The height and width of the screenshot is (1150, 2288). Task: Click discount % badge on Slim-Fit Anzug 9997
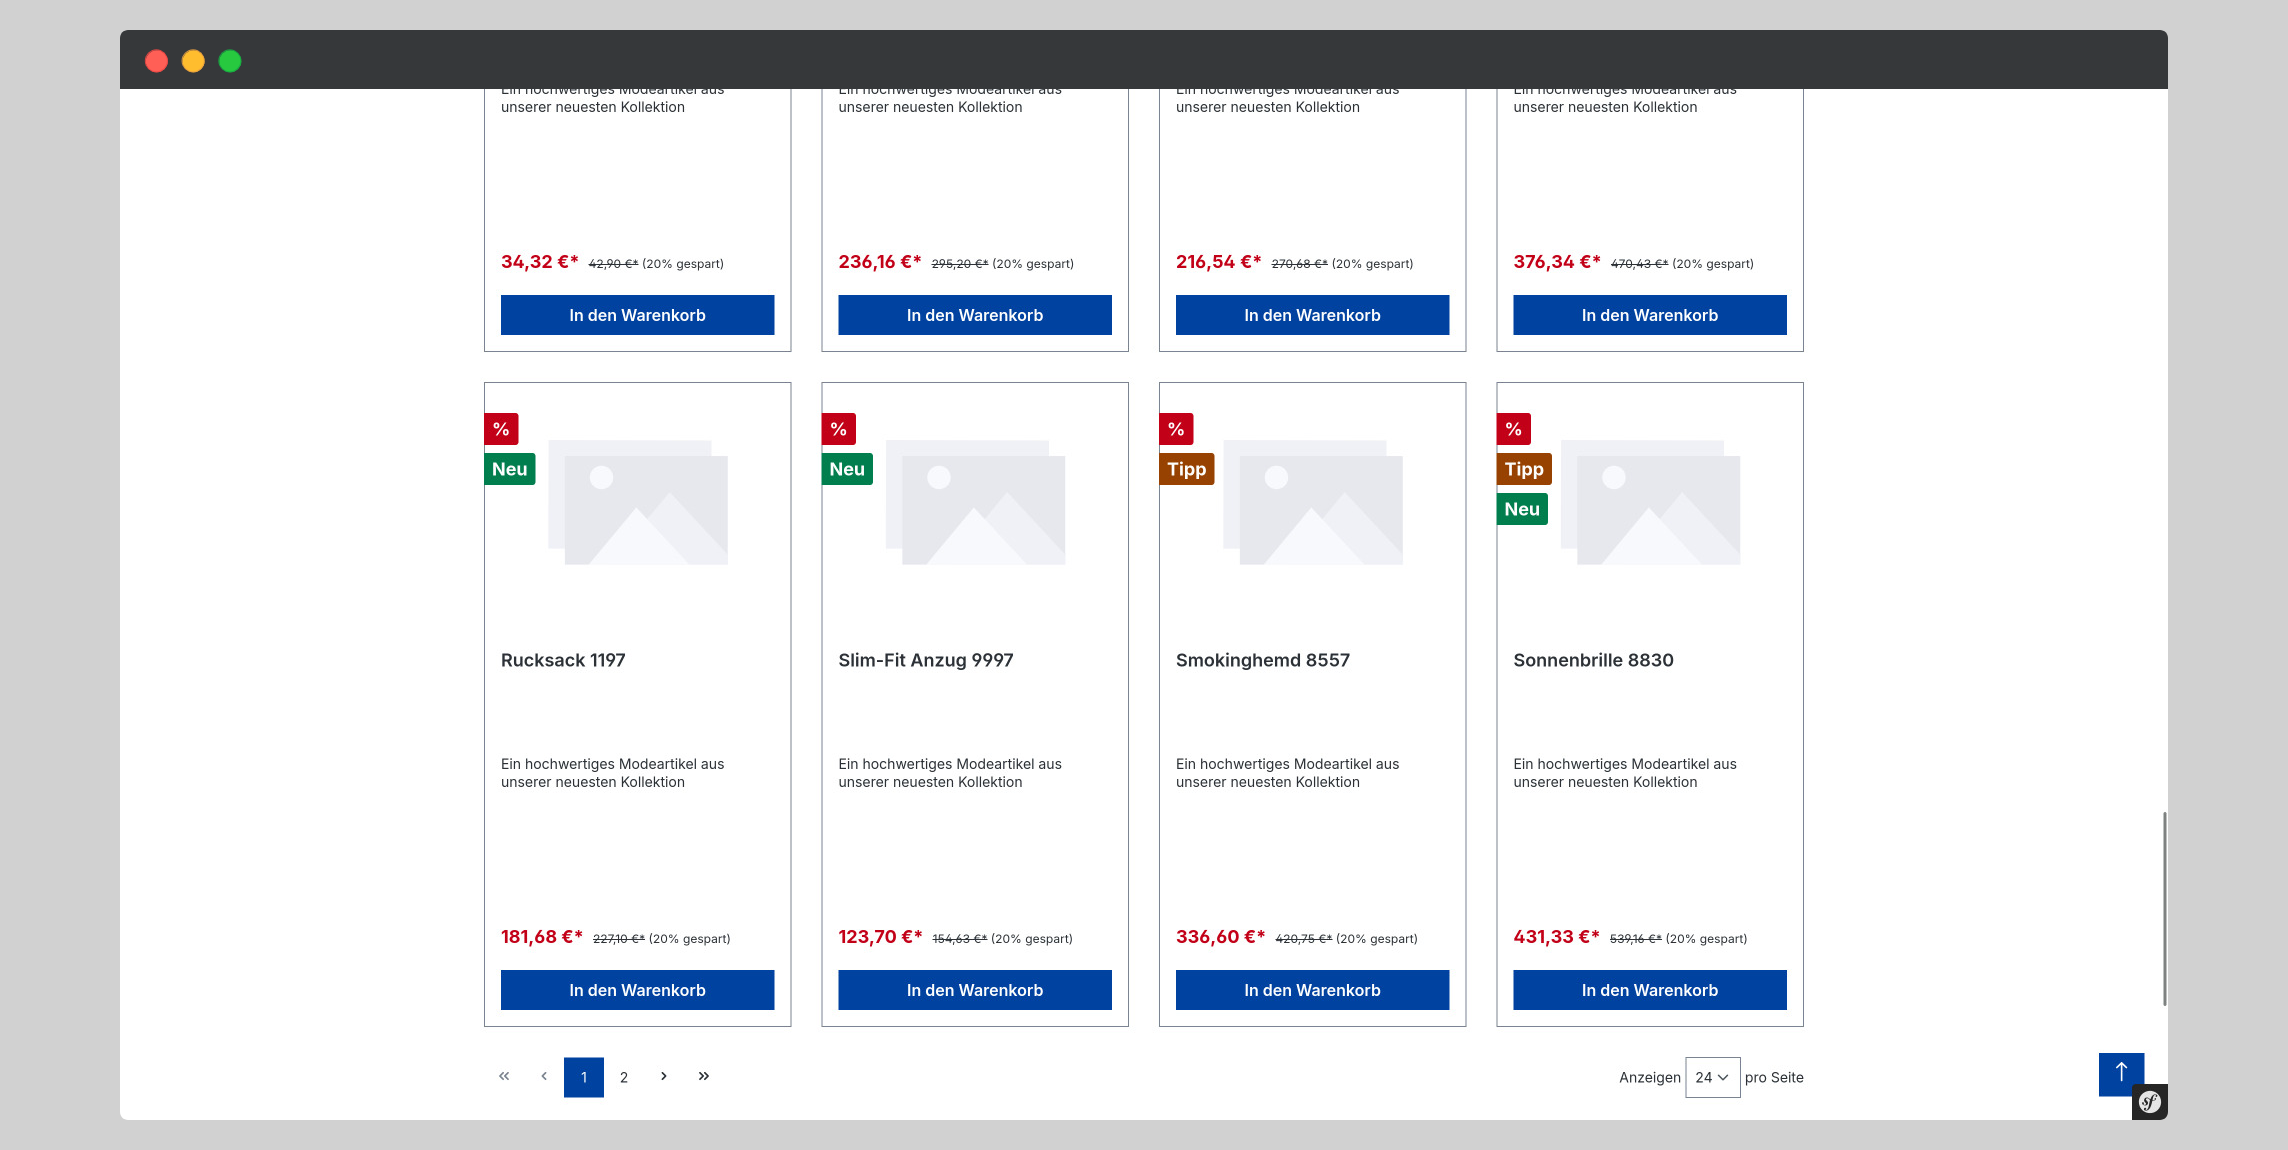coord(839,429)
